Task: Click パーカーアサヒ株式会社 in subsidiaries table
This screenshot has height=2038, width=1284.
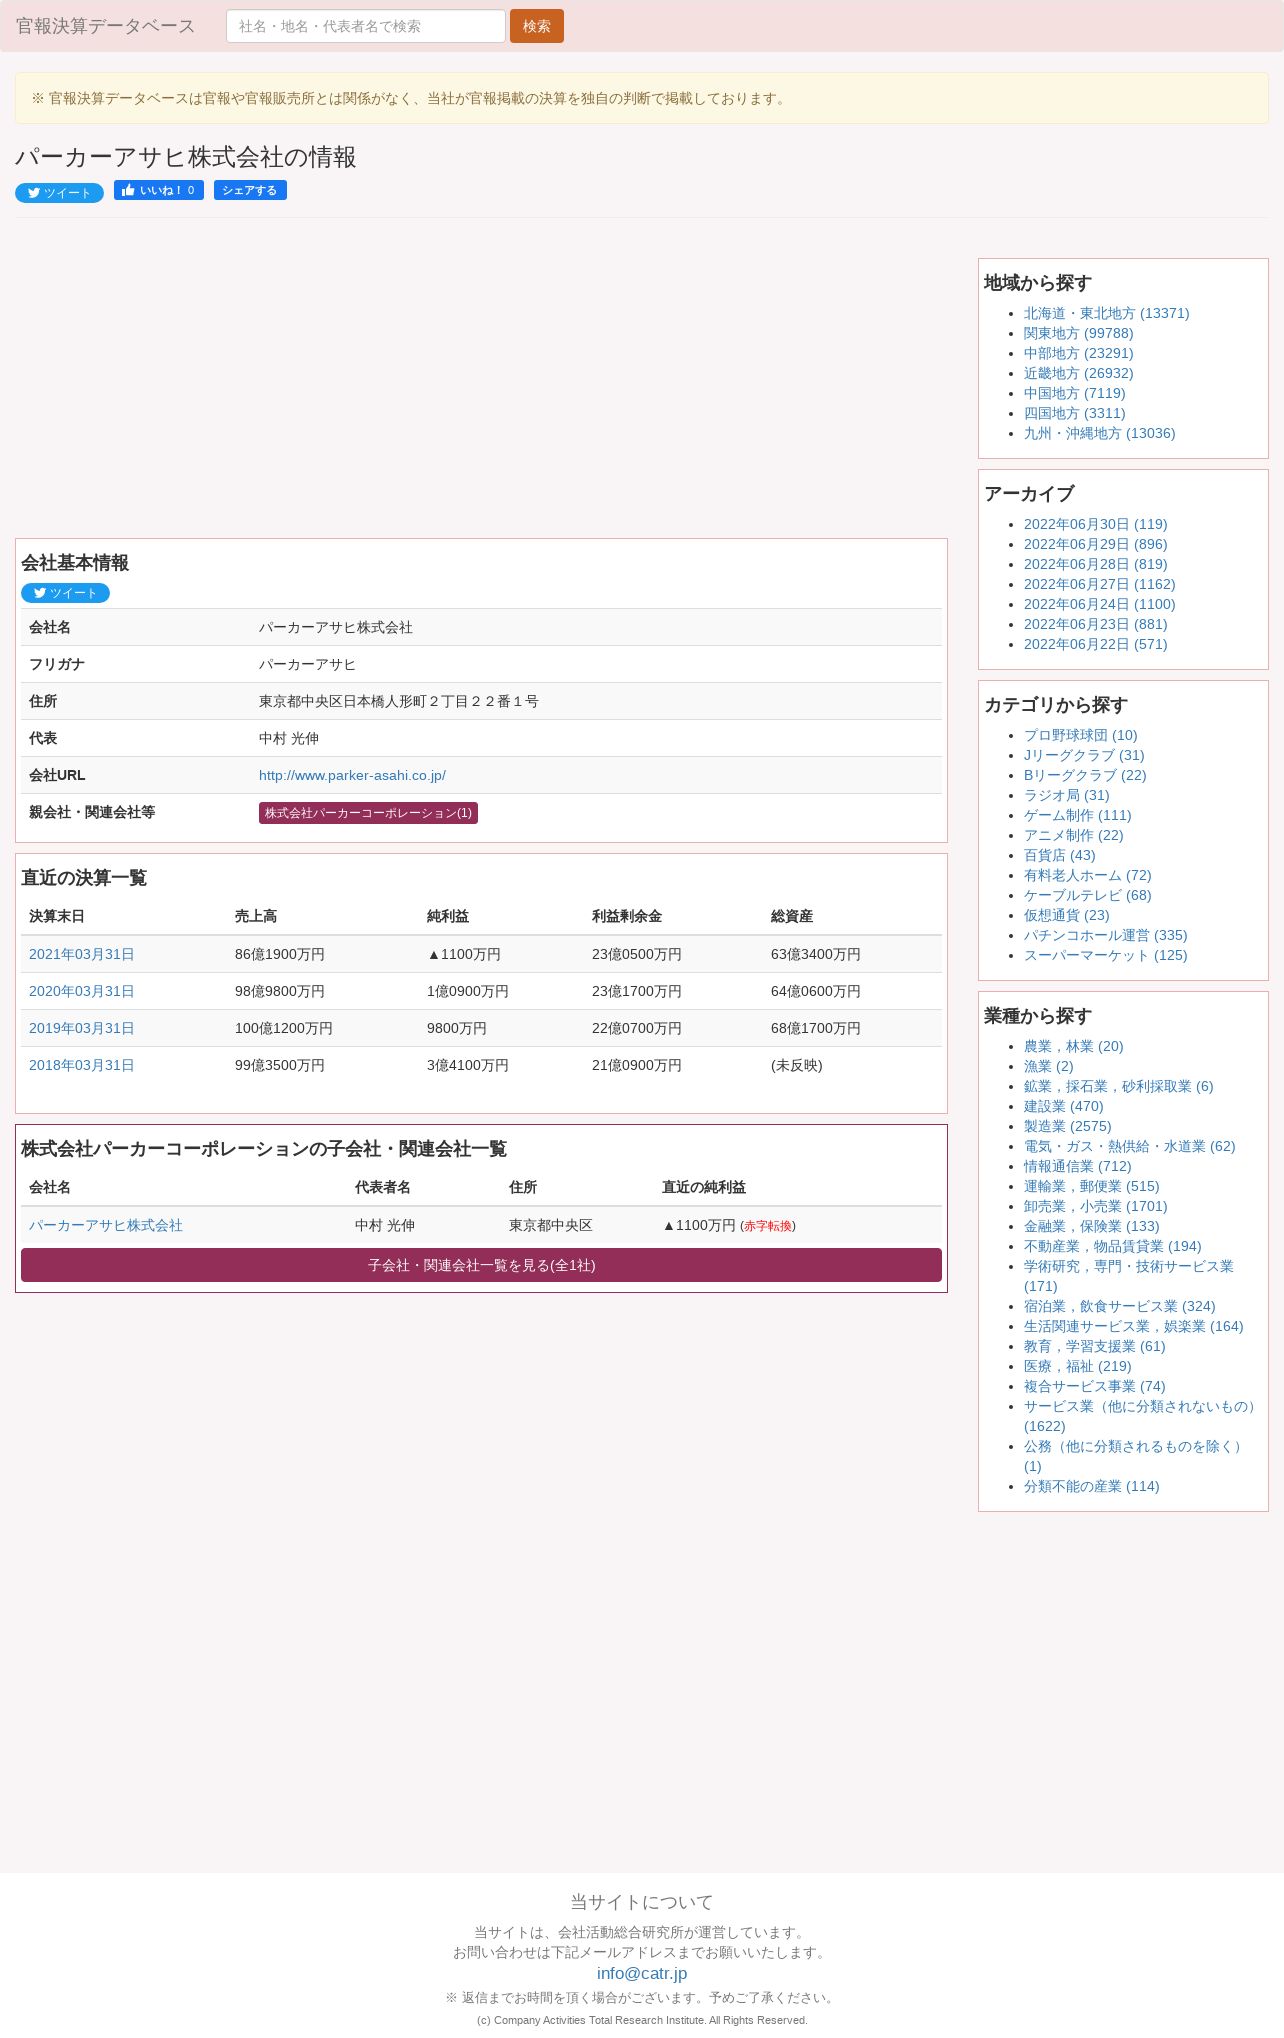Action: tap(106, 1225)
